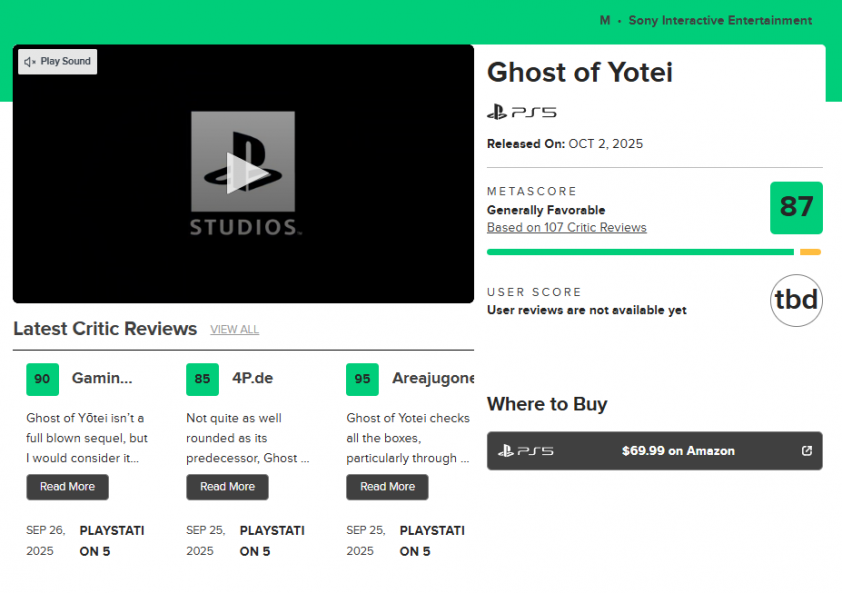Read more of the Gamin... review
The height and width of the screenshot is (593, 842).
pyautogui.click(x=67, y=487)
